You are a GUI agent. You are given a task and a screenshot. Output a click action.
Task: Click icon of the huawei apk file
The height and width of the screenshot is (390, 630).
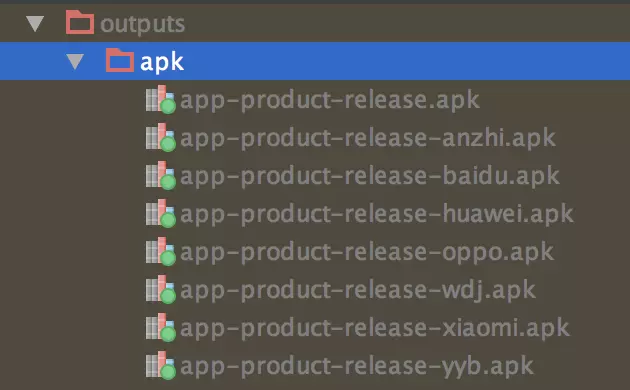pyautogui.click(x=161, y=213)
